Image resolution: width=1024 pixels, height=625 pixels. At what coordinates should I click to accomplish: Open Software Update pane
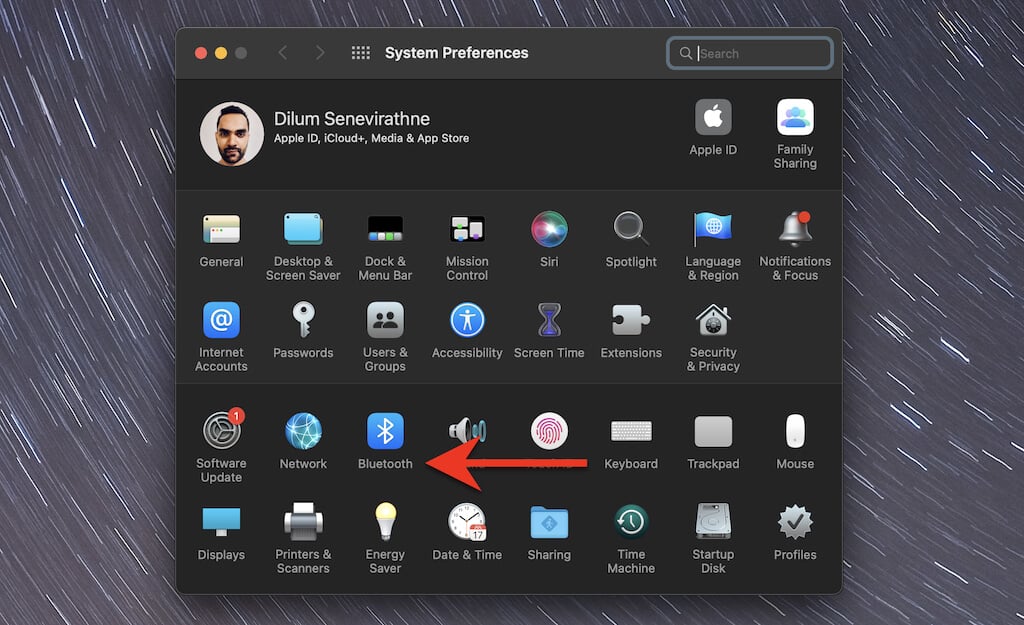coord(222,431)
